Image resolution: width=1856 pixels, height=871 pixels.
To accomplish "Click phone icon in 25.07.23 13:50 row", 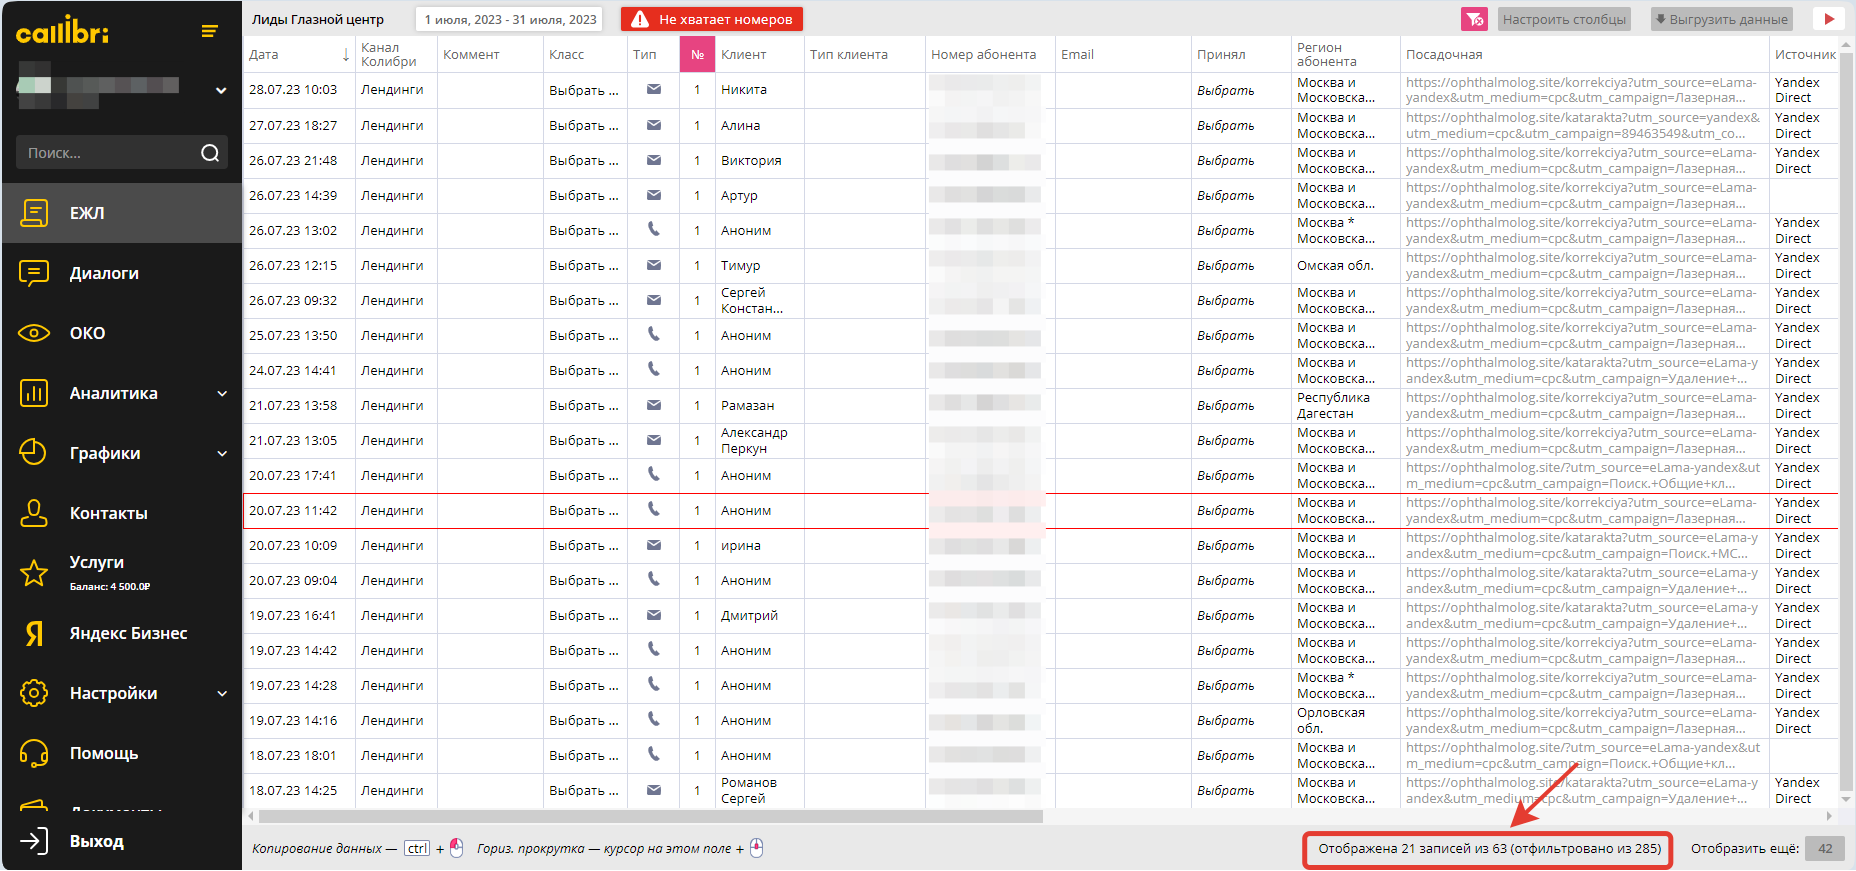I will click(653, 334).
